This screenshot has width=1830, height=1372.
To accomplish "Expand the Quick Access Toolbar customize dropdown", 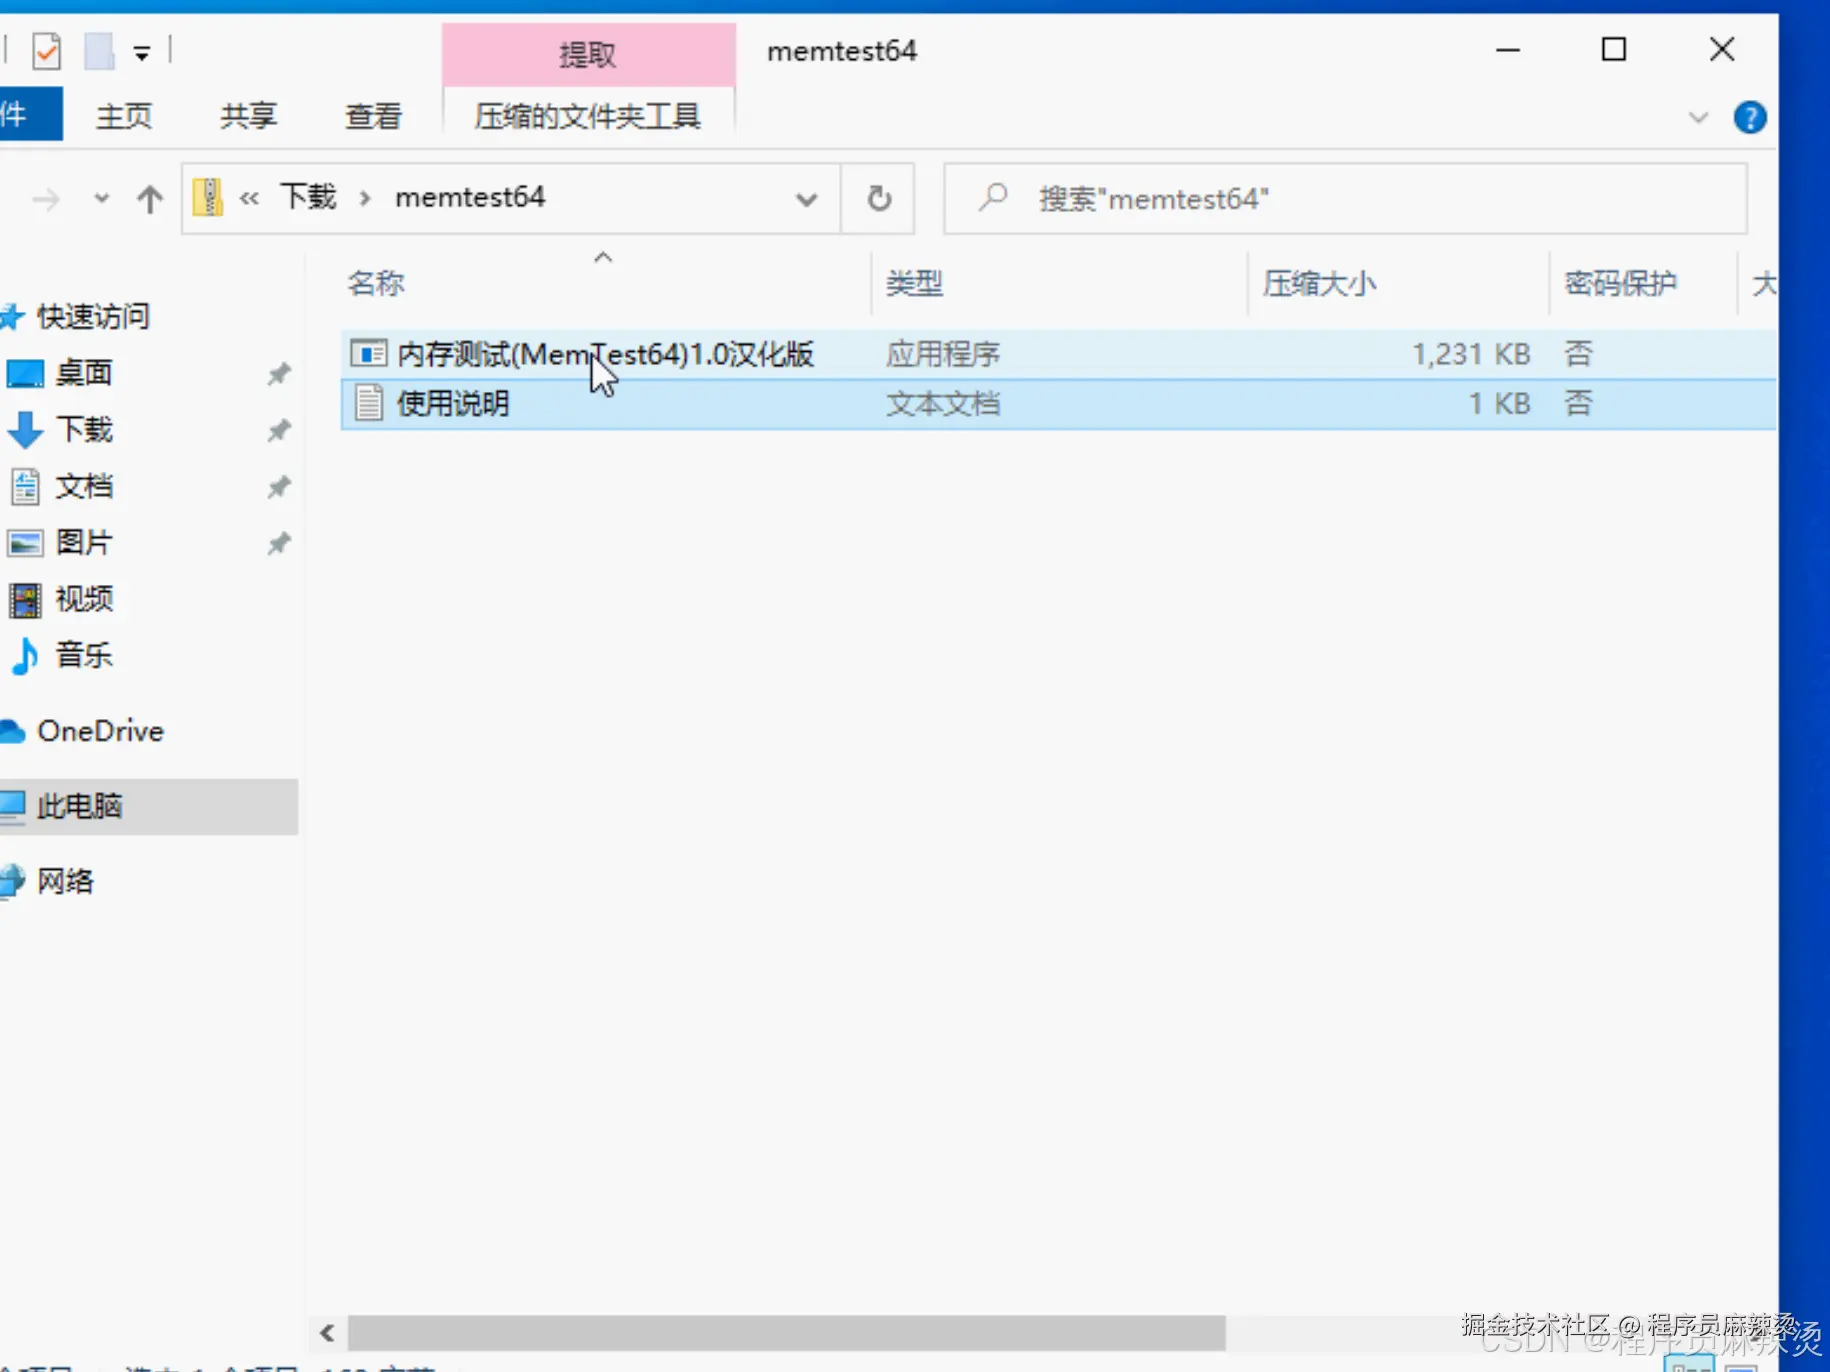I will point(142,51).
